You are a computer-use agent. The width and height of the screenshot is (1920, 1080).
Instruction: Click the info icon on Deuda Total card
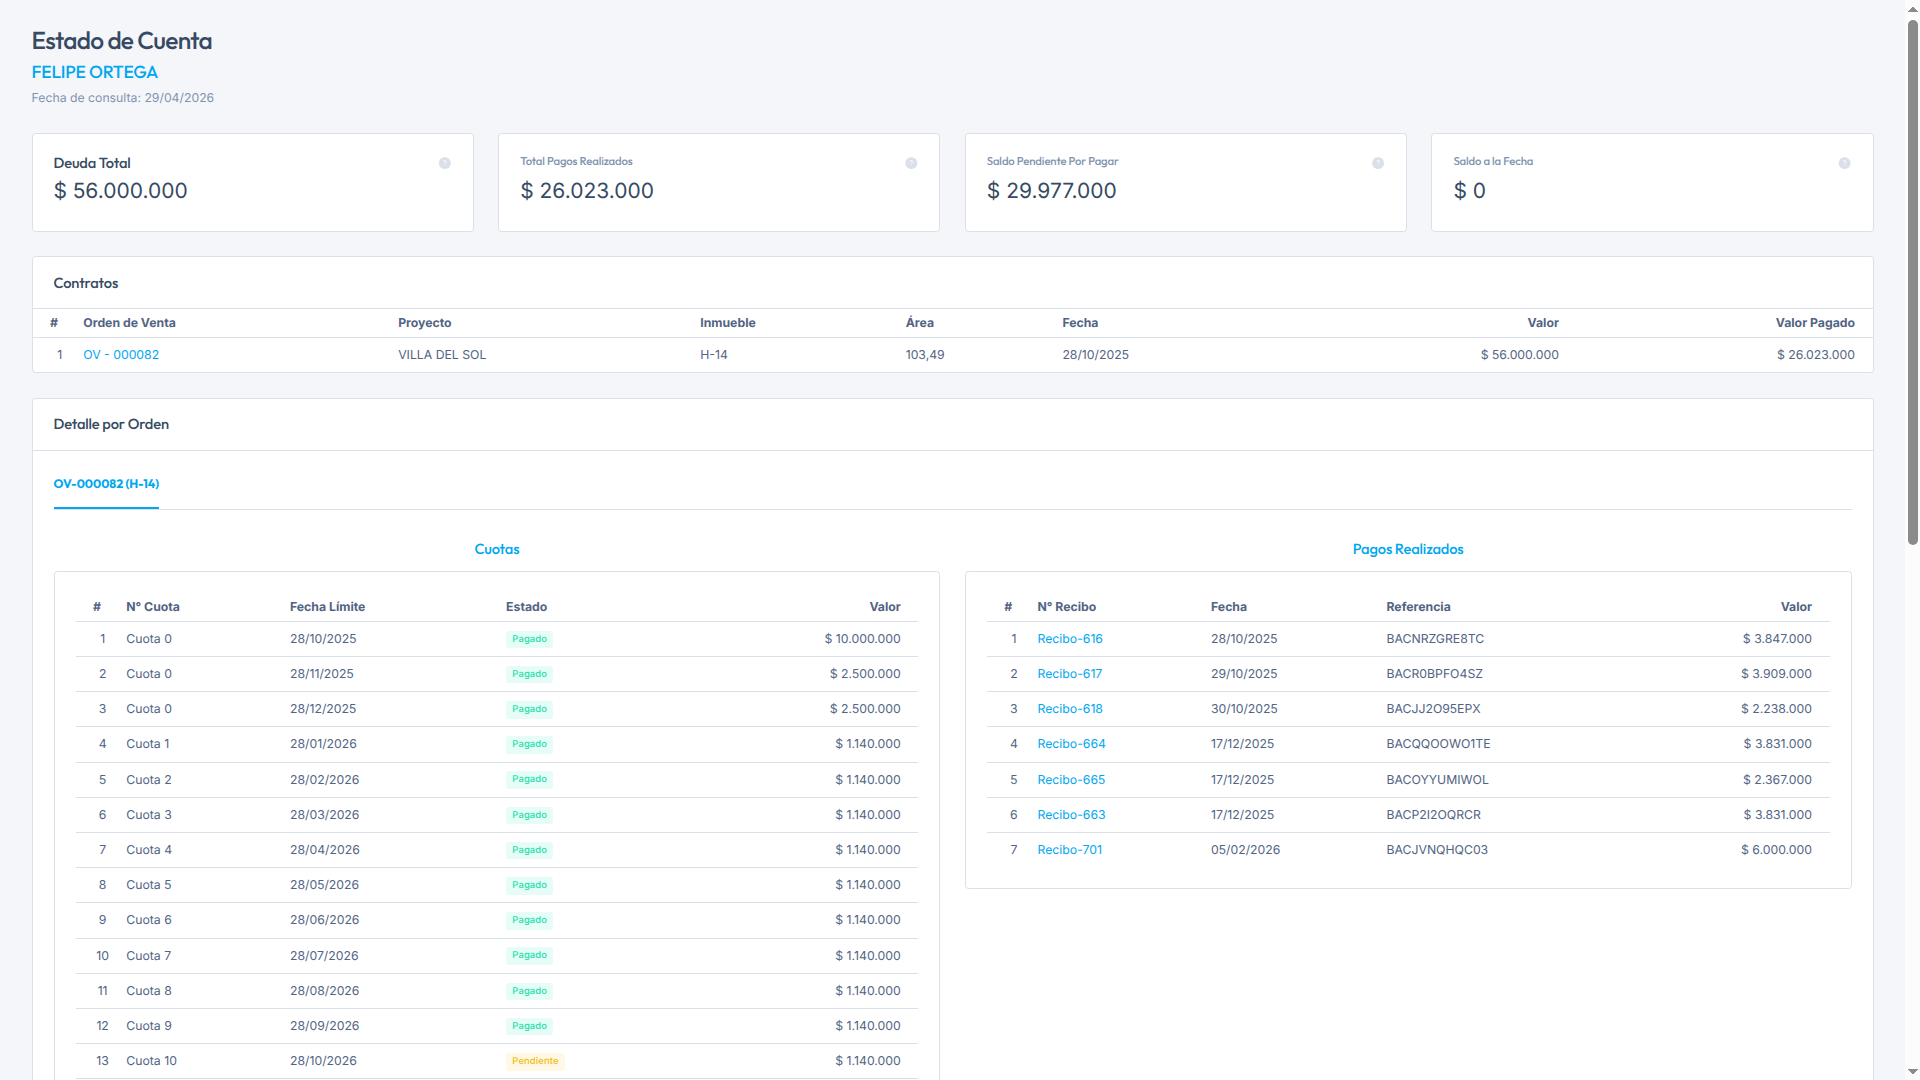[445, 163]
